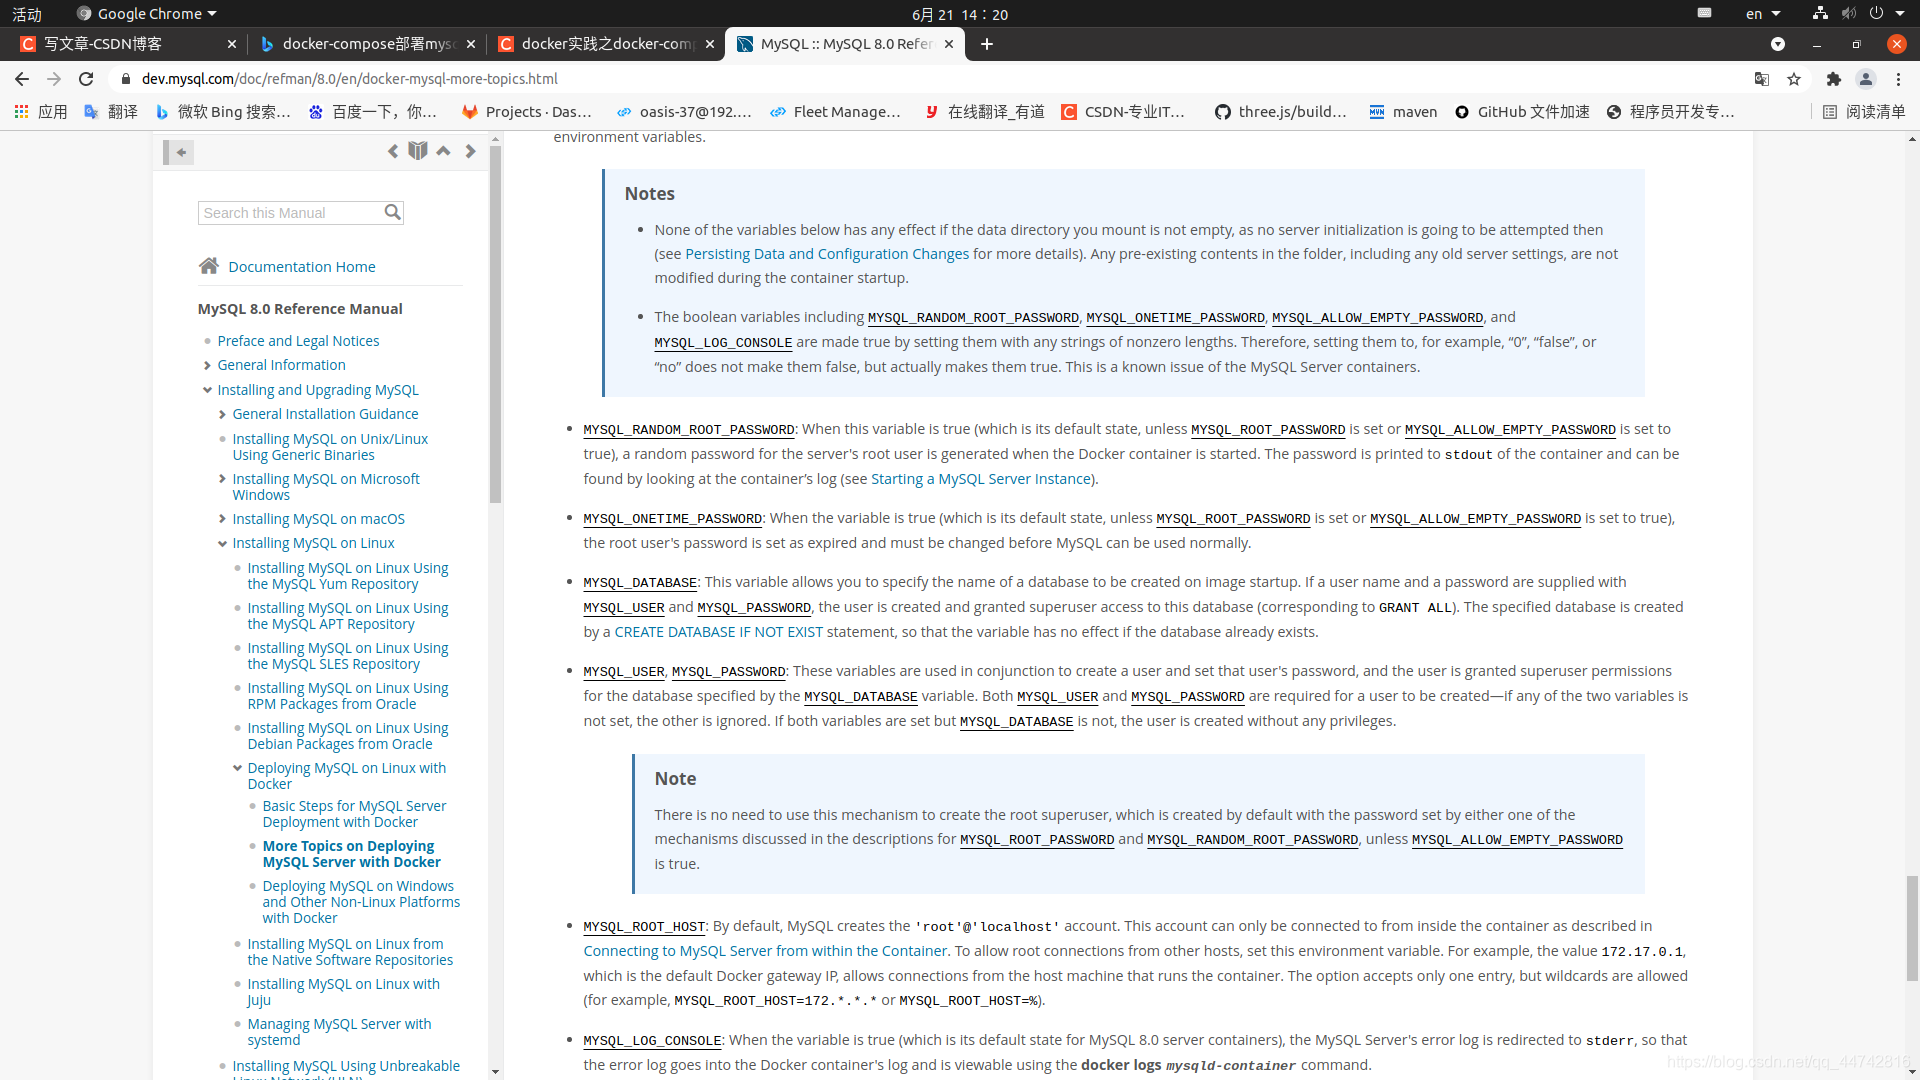Viewport: 1920px width, 1080px height.
Task: Open Documentation Home link
Action: click(302, 267)
